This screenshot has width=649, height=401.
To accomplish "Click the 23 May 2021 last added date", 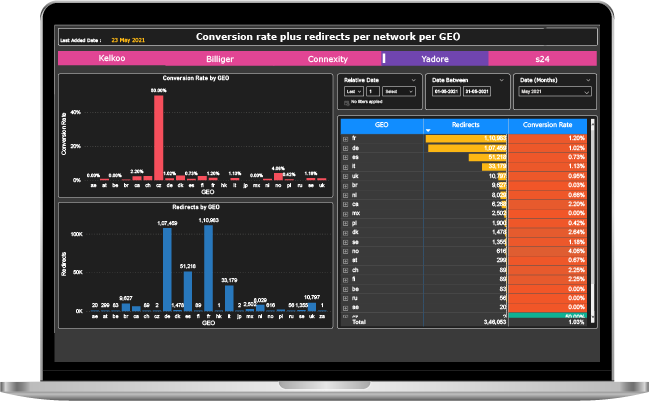I will point(128,40).
